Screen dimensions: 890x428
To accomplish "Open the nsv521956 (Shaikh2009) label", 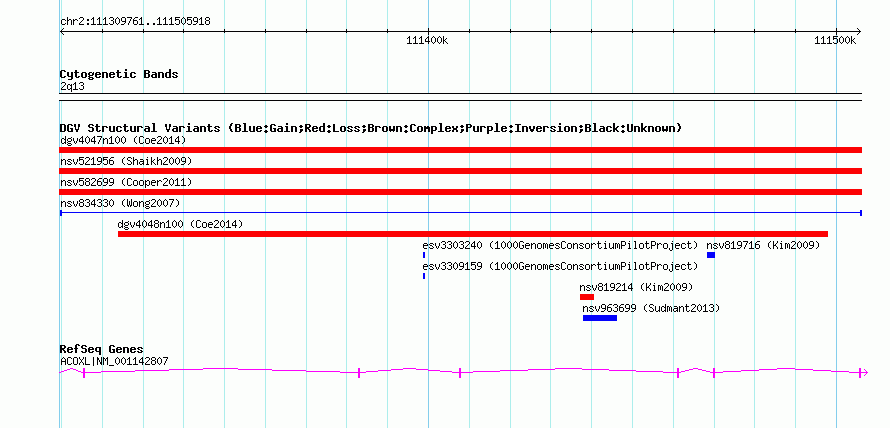I will pyautogui.click(x=126, y=161).
